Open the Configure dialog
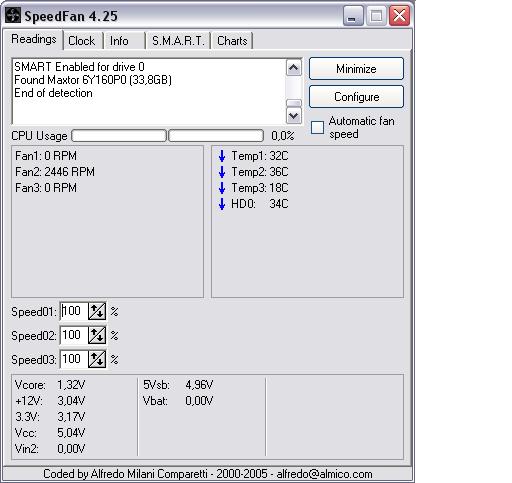The height and width of the screenshot is (483, 512). tap(356, 97)
